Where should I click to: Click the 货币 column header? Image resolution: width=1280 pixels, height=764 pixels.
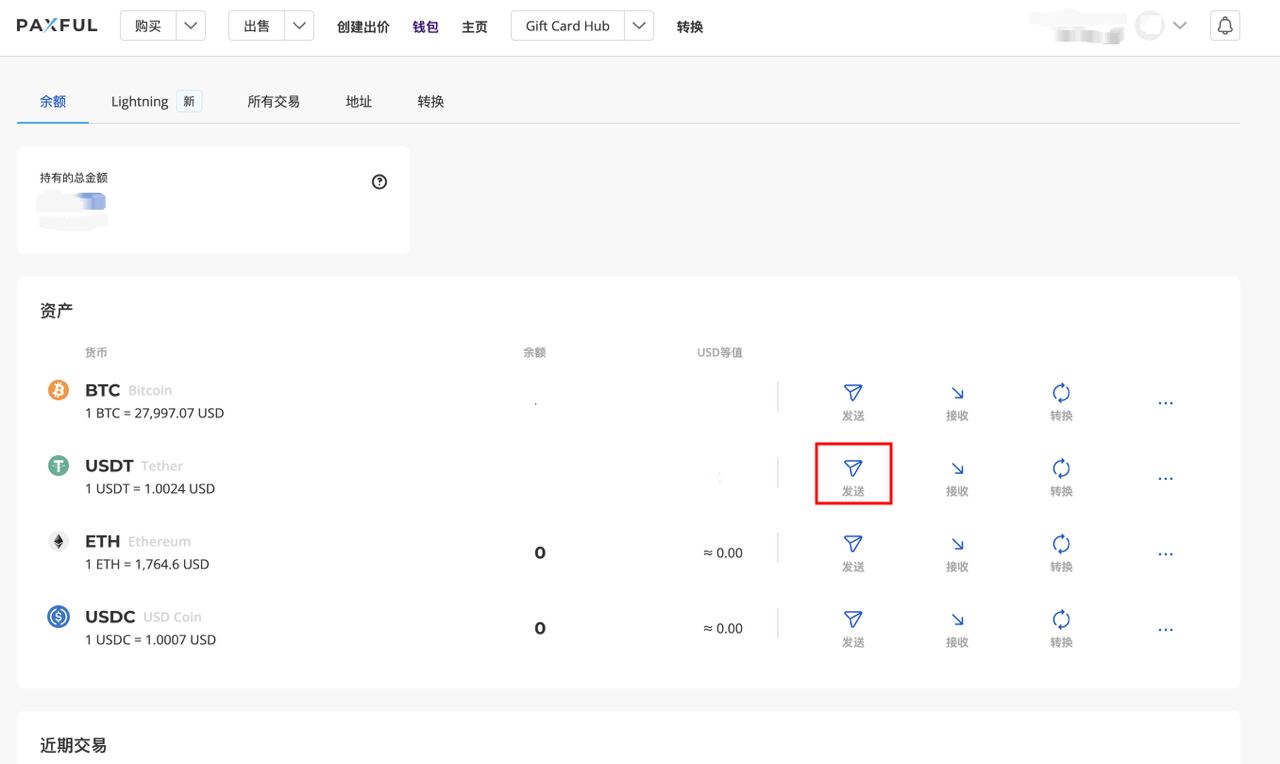tap(96, 353)
